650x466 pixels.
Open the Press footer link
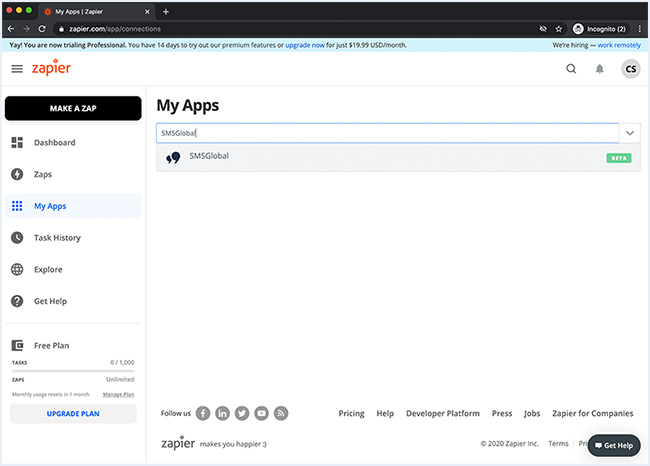502,413
